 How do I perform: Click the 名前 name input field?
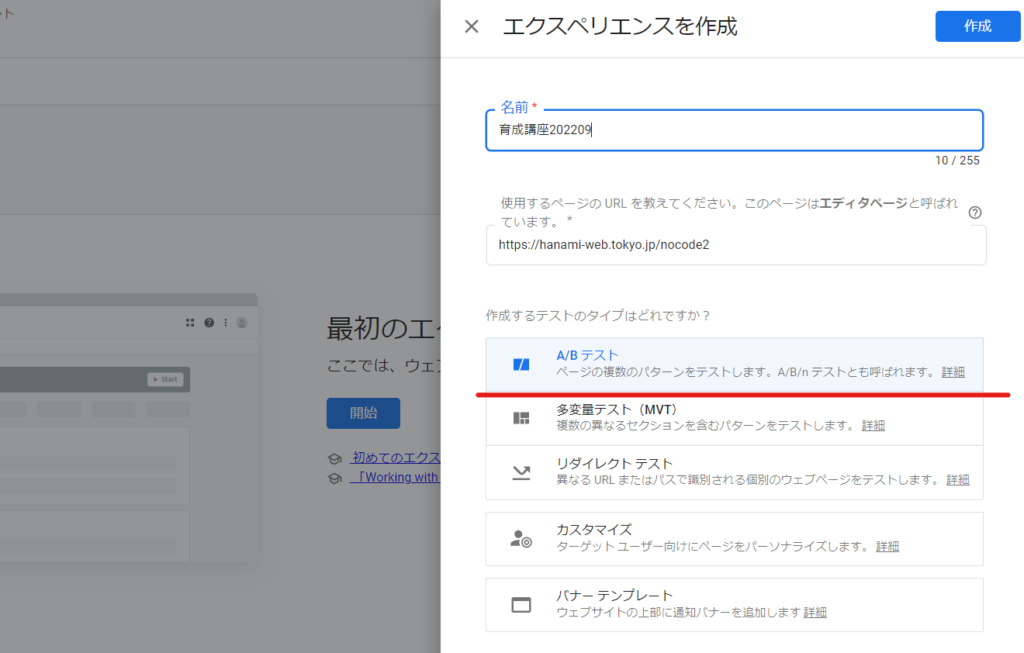coord(734,130)
